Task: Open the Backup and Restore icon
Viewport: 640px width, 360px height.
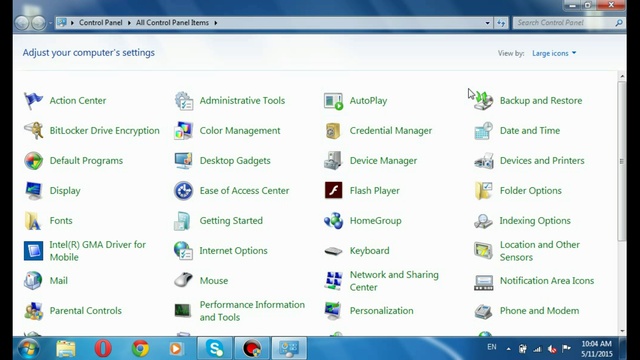Action: [484, 100]
